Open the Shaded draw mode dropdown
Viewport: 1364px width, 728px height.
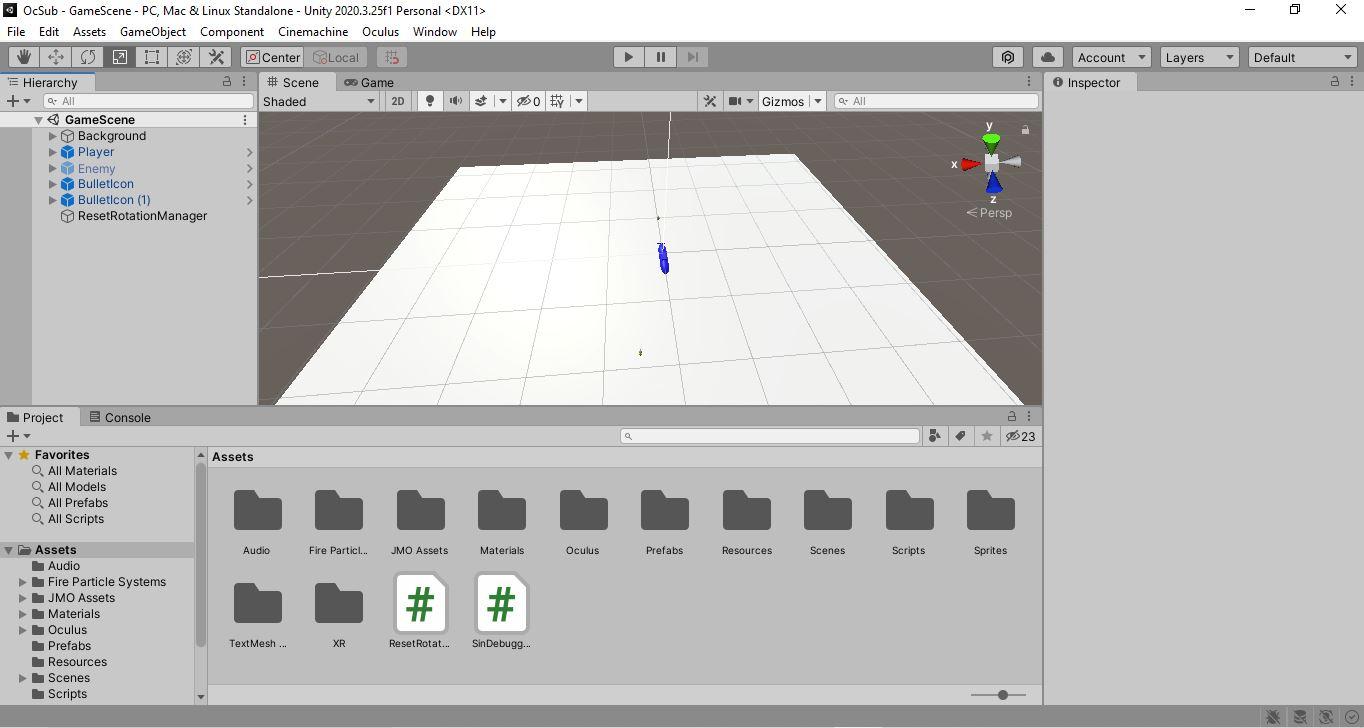pos(319,101)
